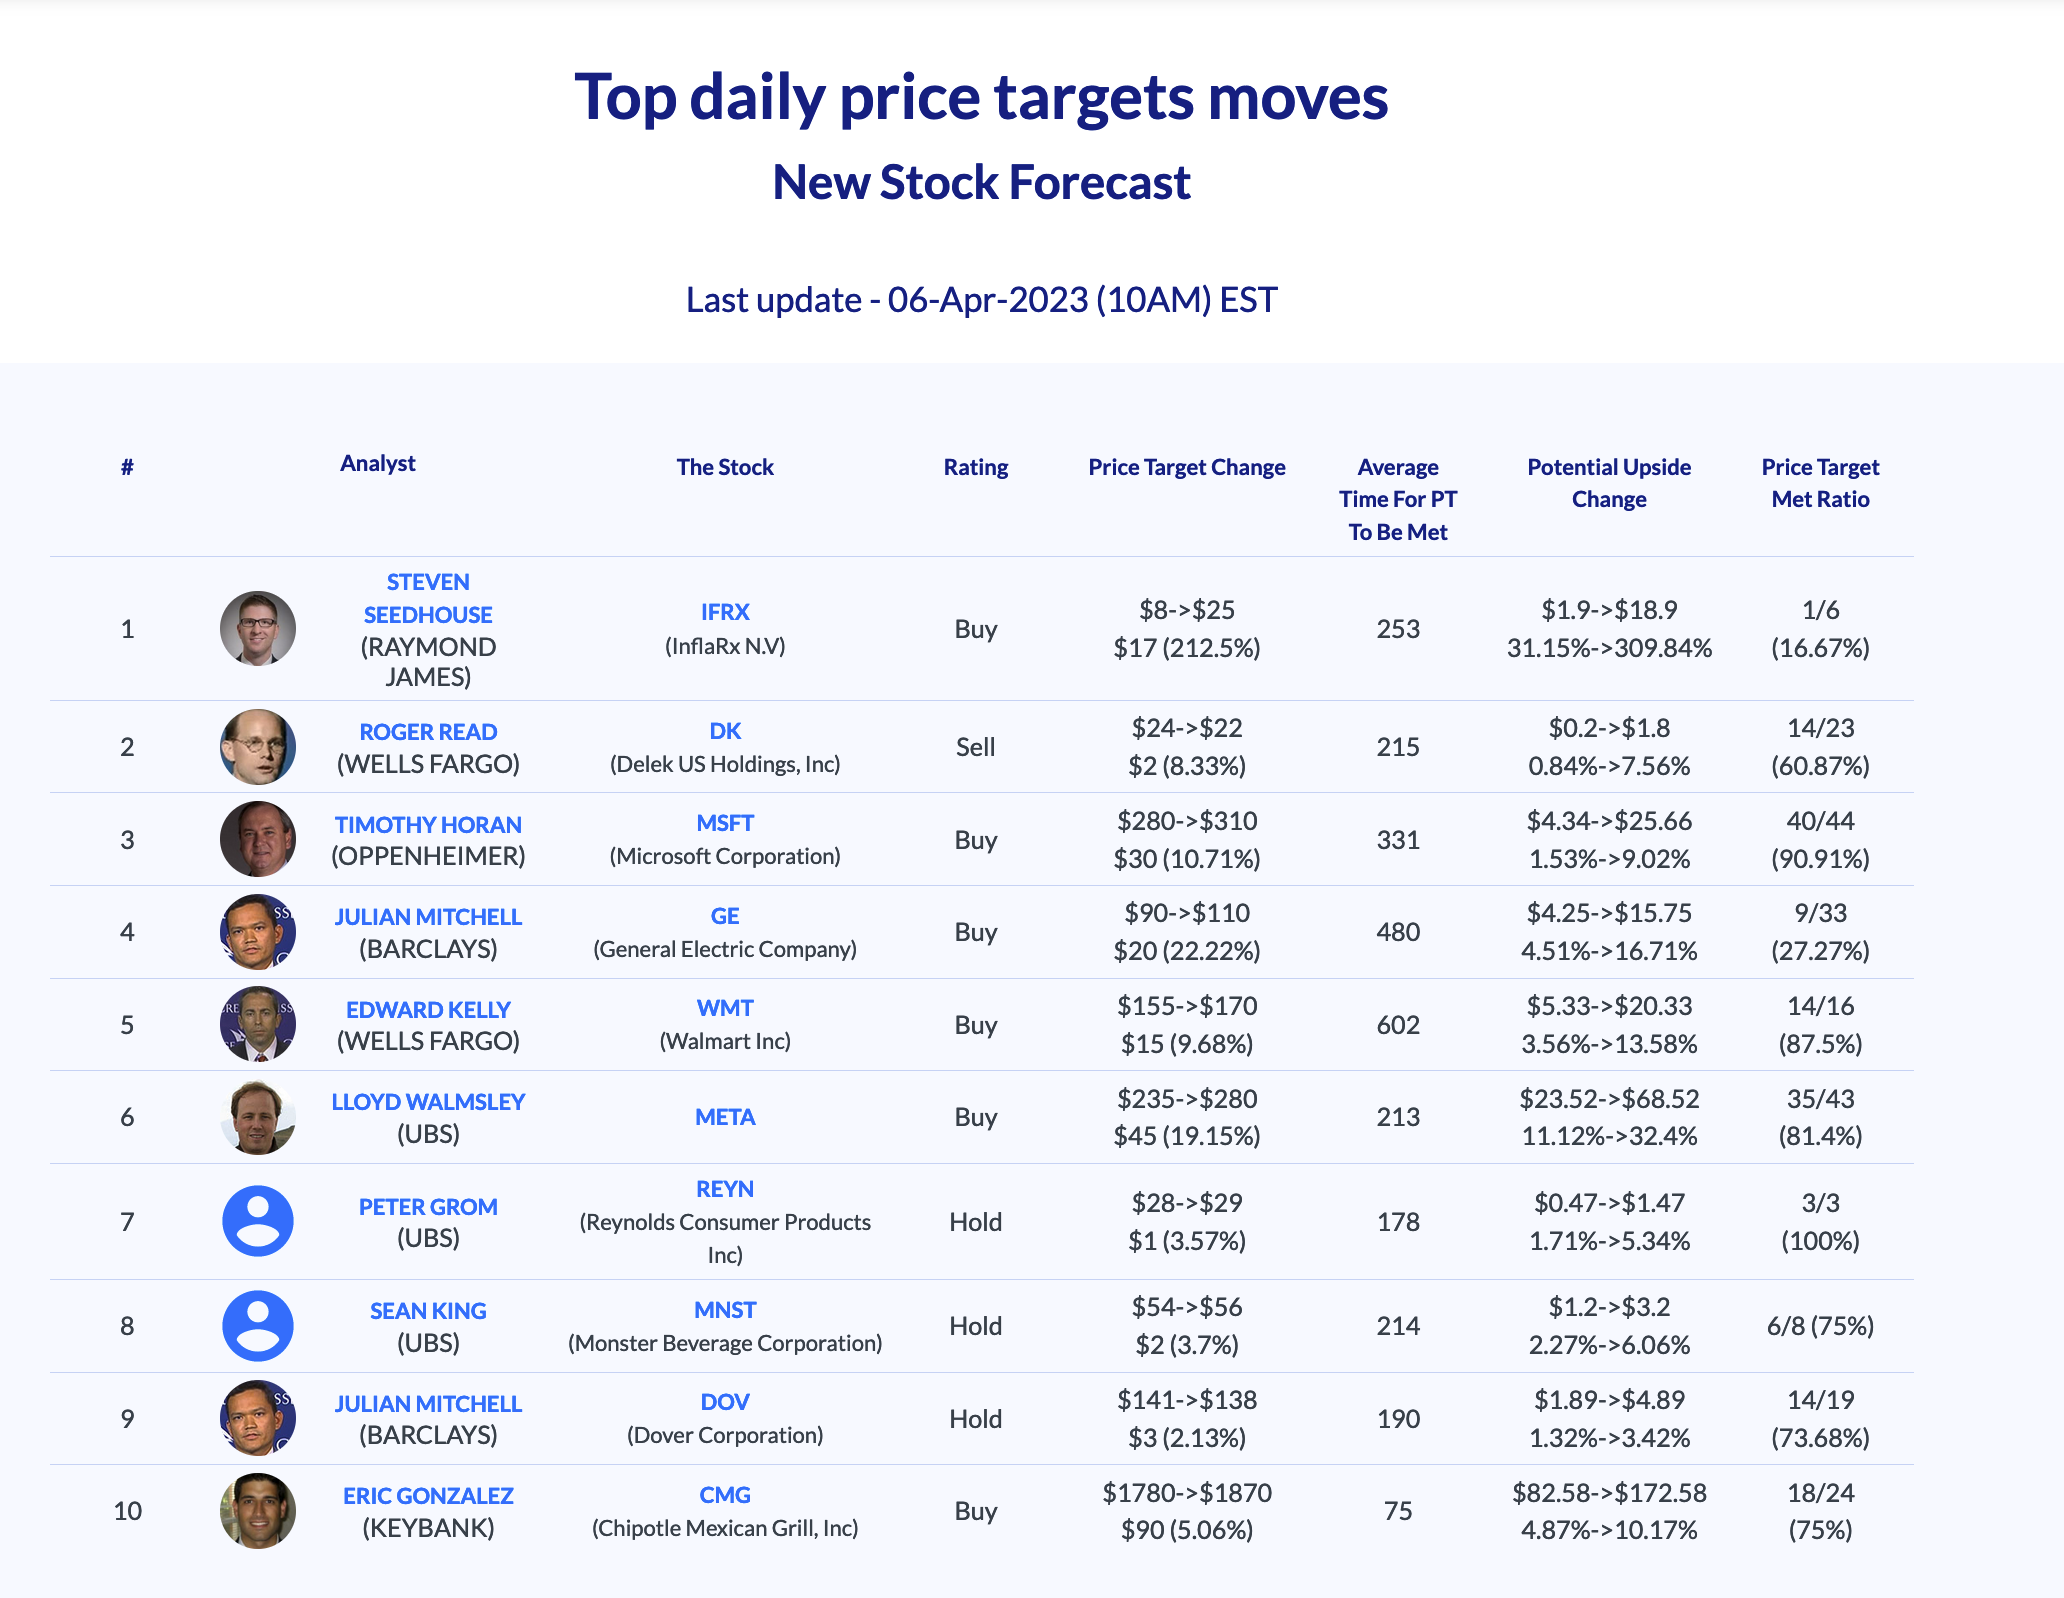
Task: Click the (InflaRx N.V) company name
Action: point(725,646)
